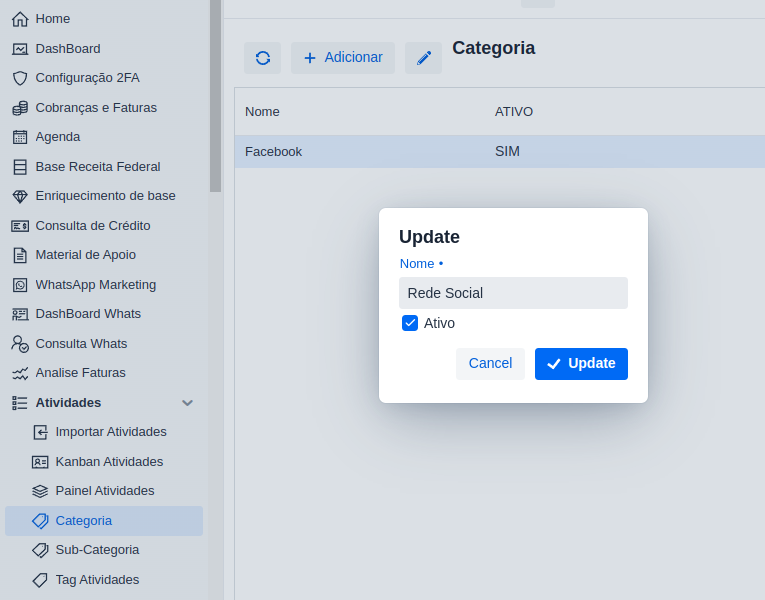765x600 pixels.
Task: Click the refresh icon button
Action: (x=262, y=58)
